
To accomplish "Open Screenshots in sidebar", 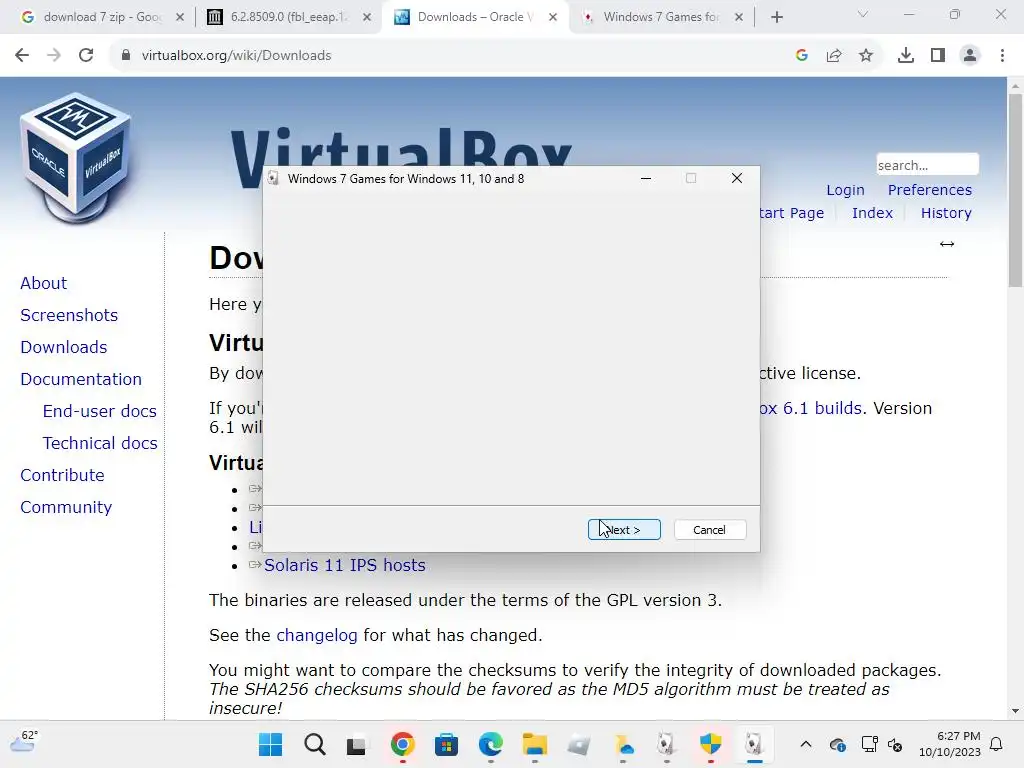I will 69,315.
